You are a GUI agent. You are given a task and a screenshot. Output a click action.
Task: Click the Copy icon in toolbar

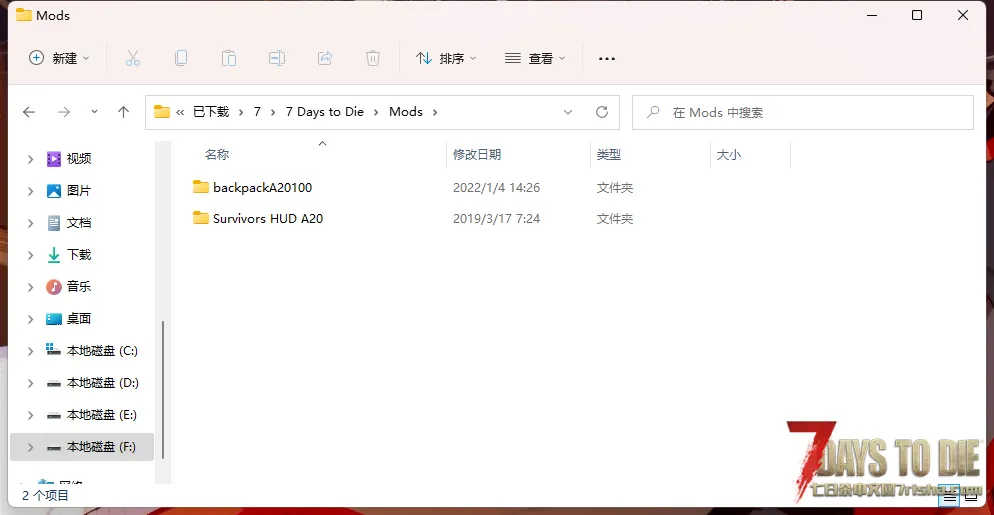pos(181,58)
